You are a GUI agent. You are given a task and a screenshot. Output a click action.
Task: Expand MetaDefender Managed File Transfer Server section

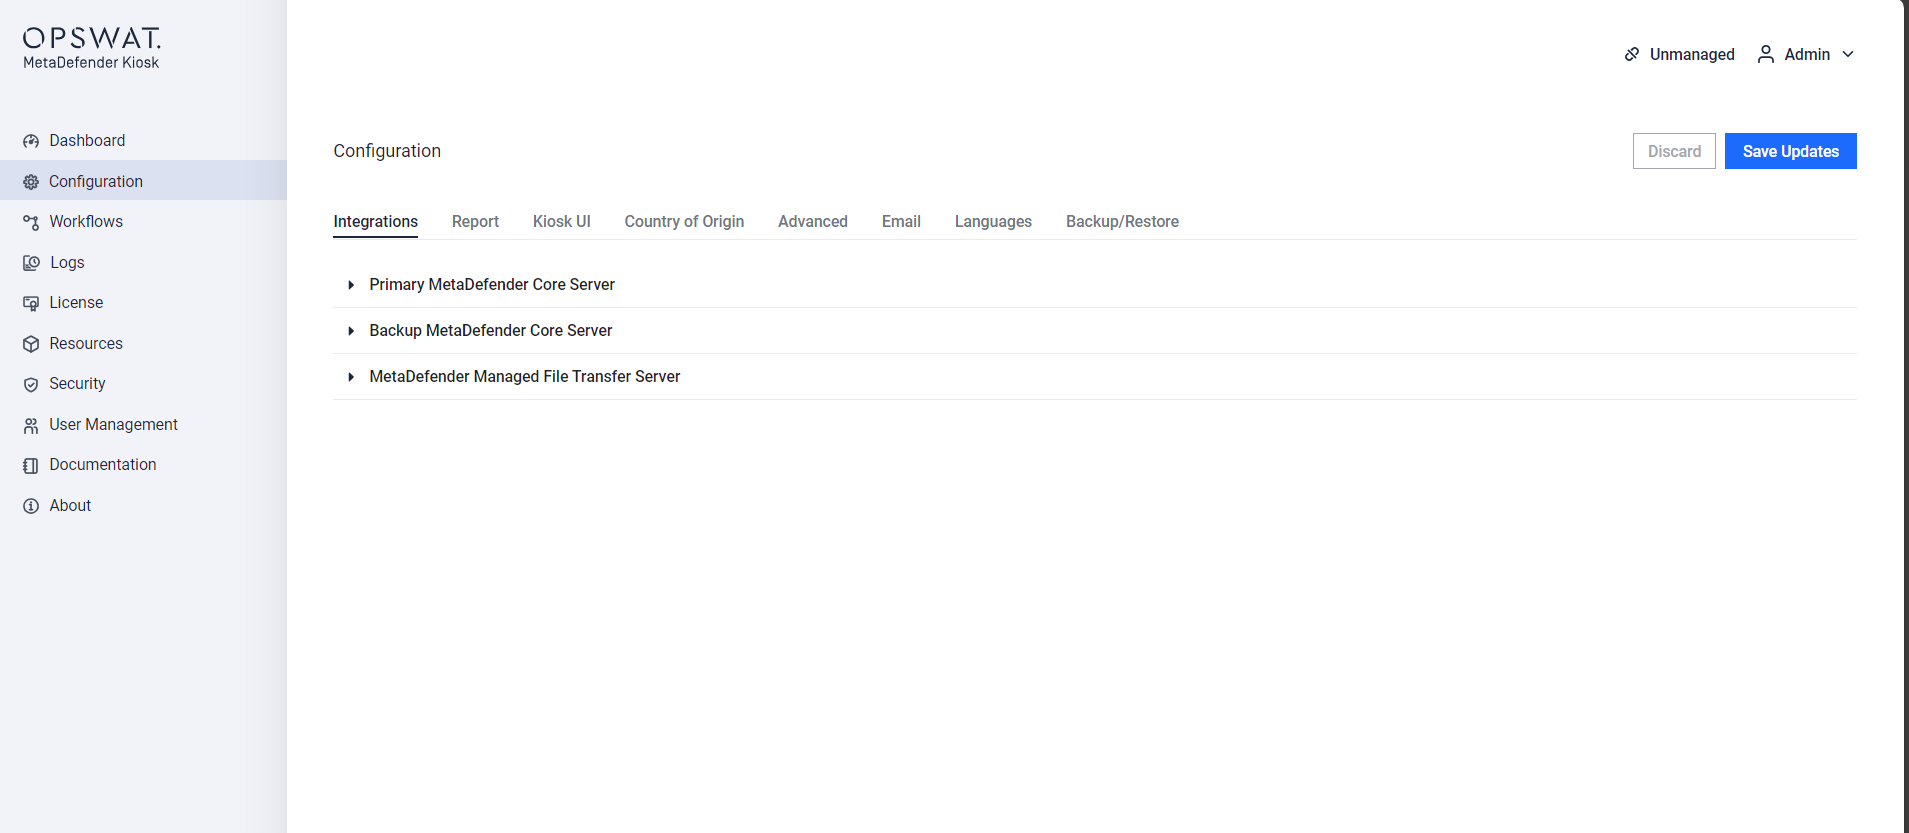351,377
